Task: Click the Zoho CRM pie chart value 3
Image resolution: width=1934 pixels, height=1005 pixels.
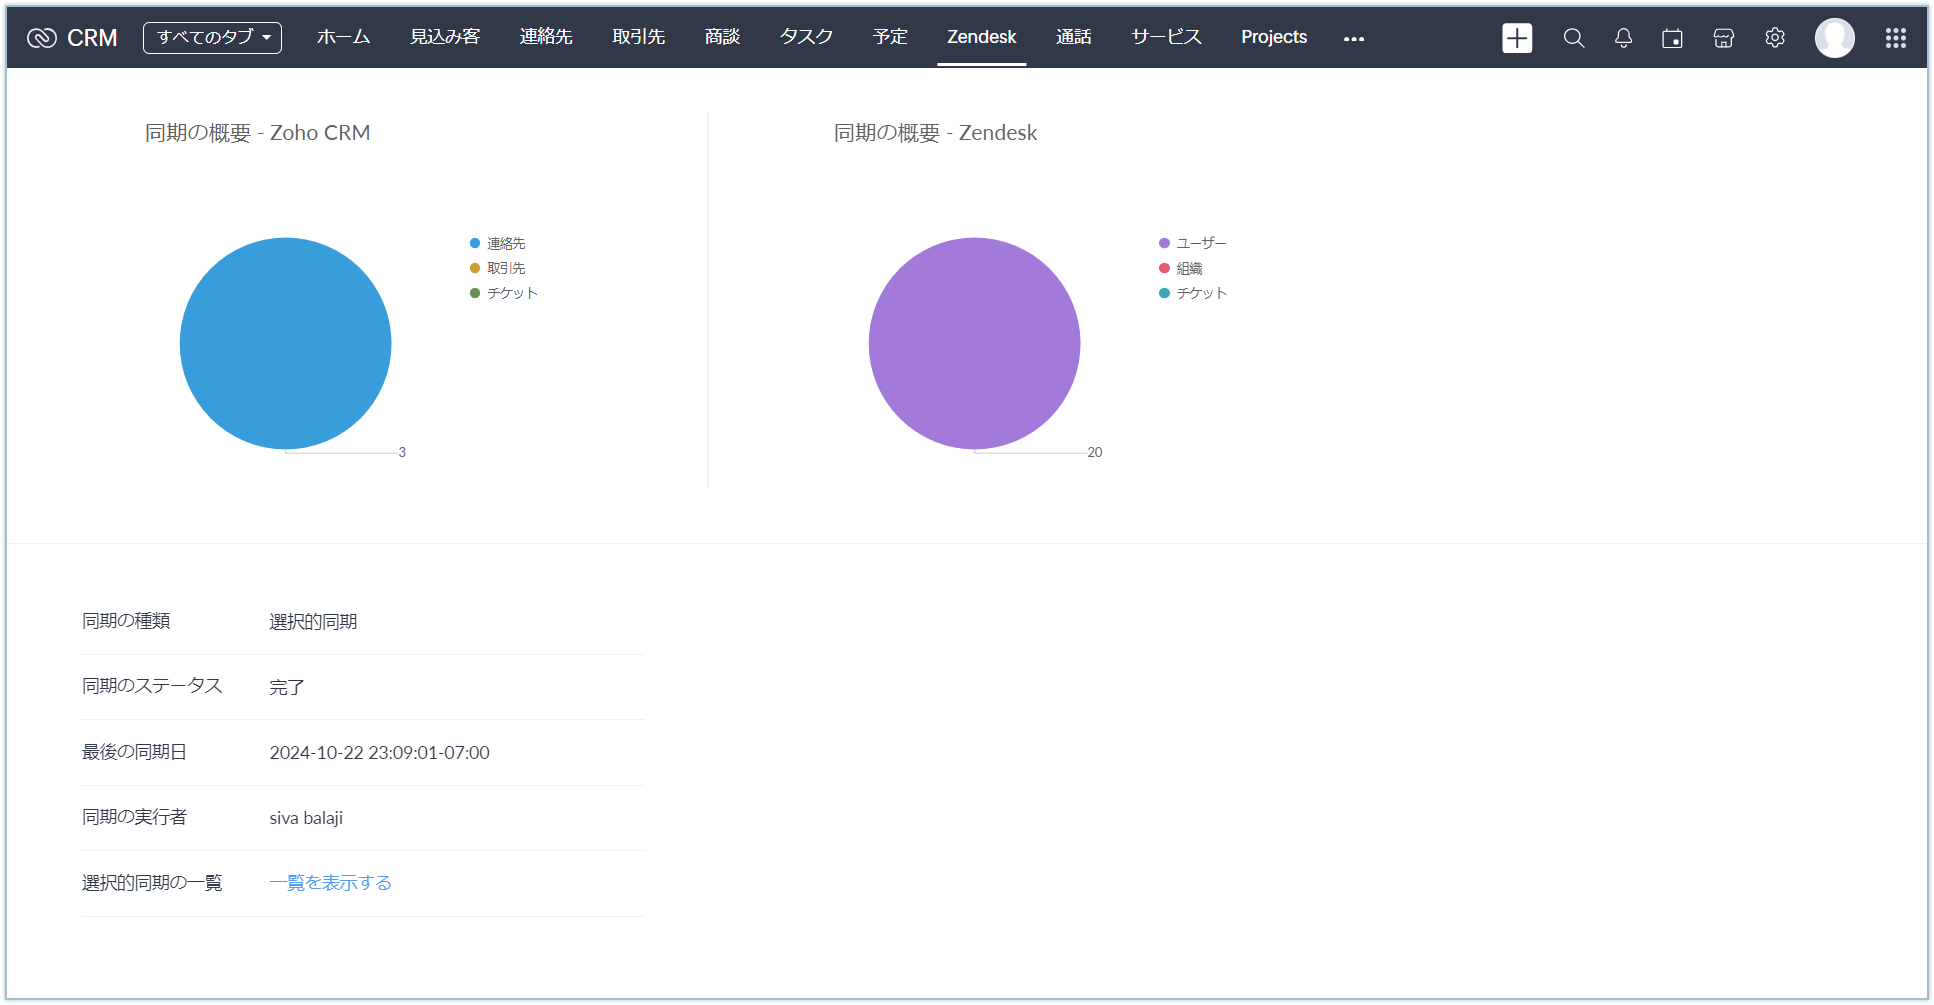Action: tap(402, 452)
